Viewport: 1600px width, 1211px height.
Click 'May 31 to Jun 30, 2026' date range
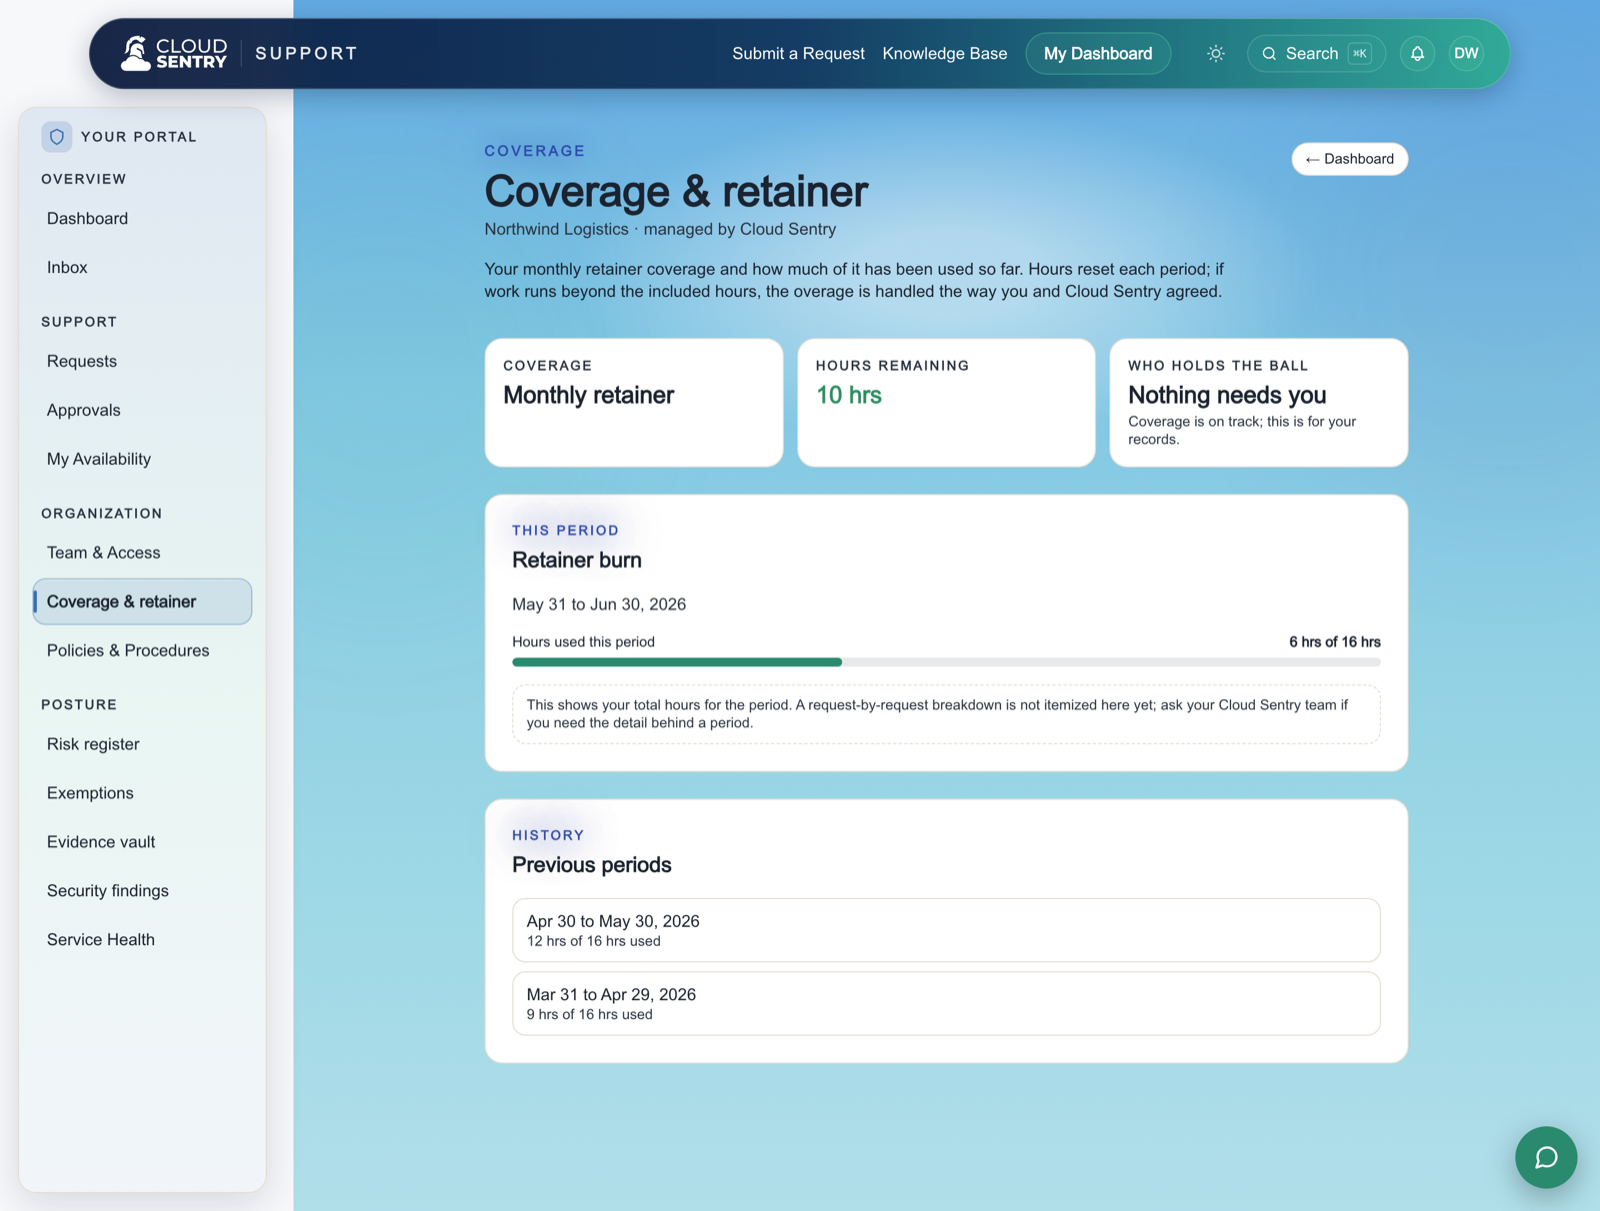(599, 605)
